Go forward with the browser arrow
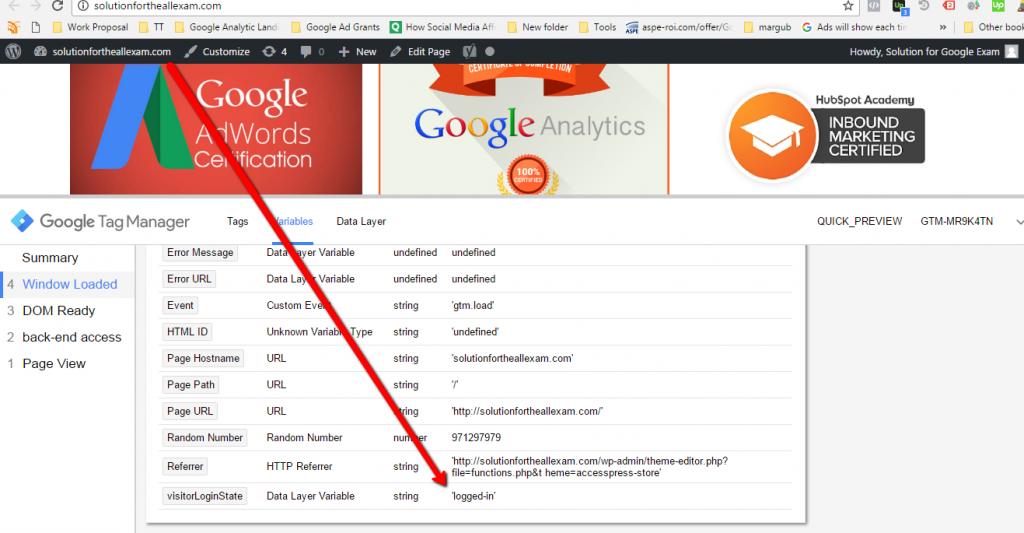Image resolution: width=1024 pixels, height=533 pixels. coord(35,6)
